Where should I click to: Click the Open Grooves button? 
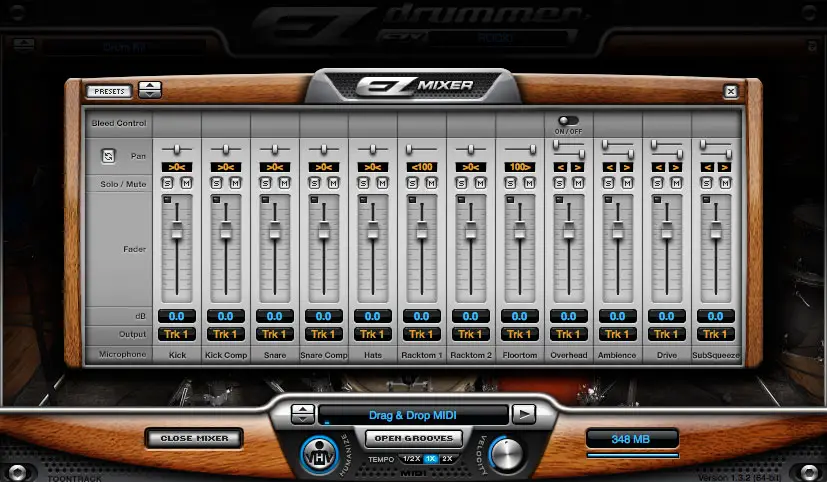point(414,438)
